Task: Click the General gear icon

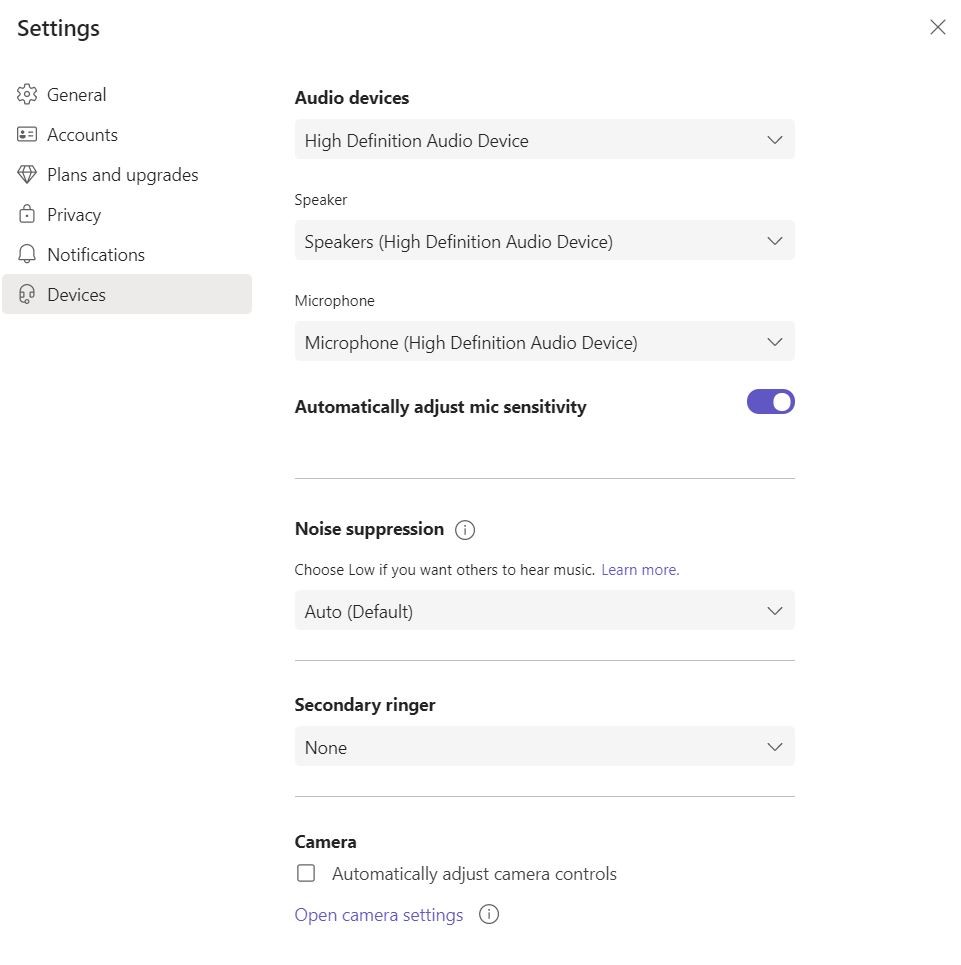Action: pos(27,95)
